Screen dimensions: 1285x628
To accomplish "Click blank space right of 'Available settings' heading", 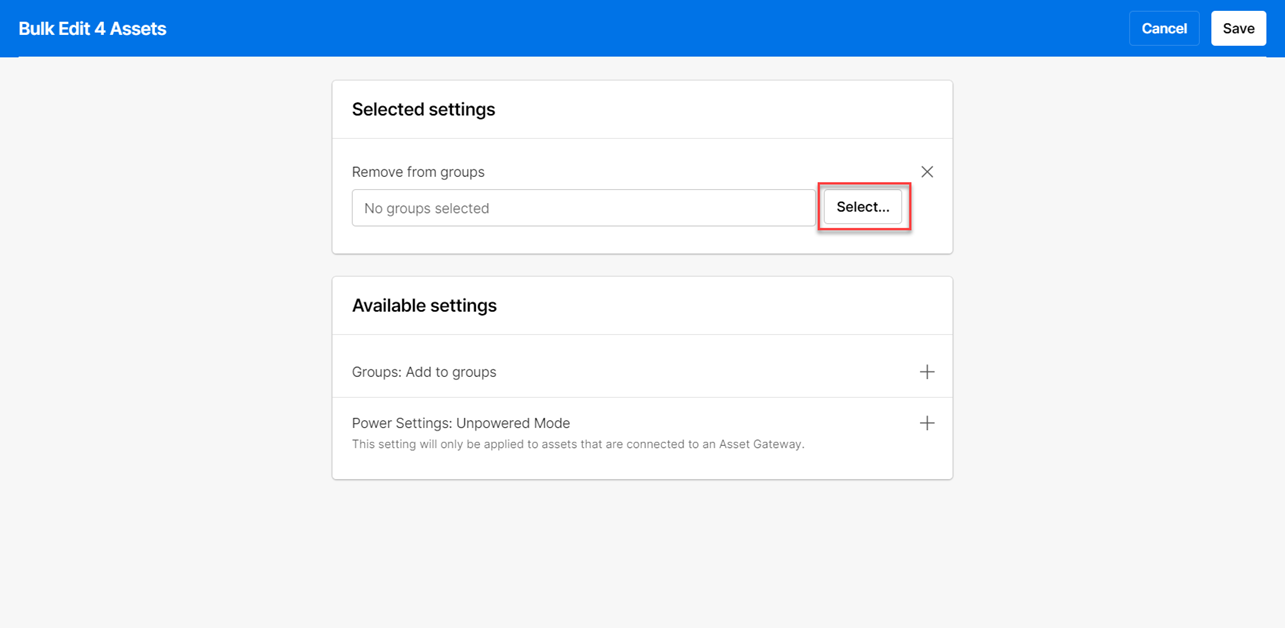I will pyautogui.click(x=720, y=305).
